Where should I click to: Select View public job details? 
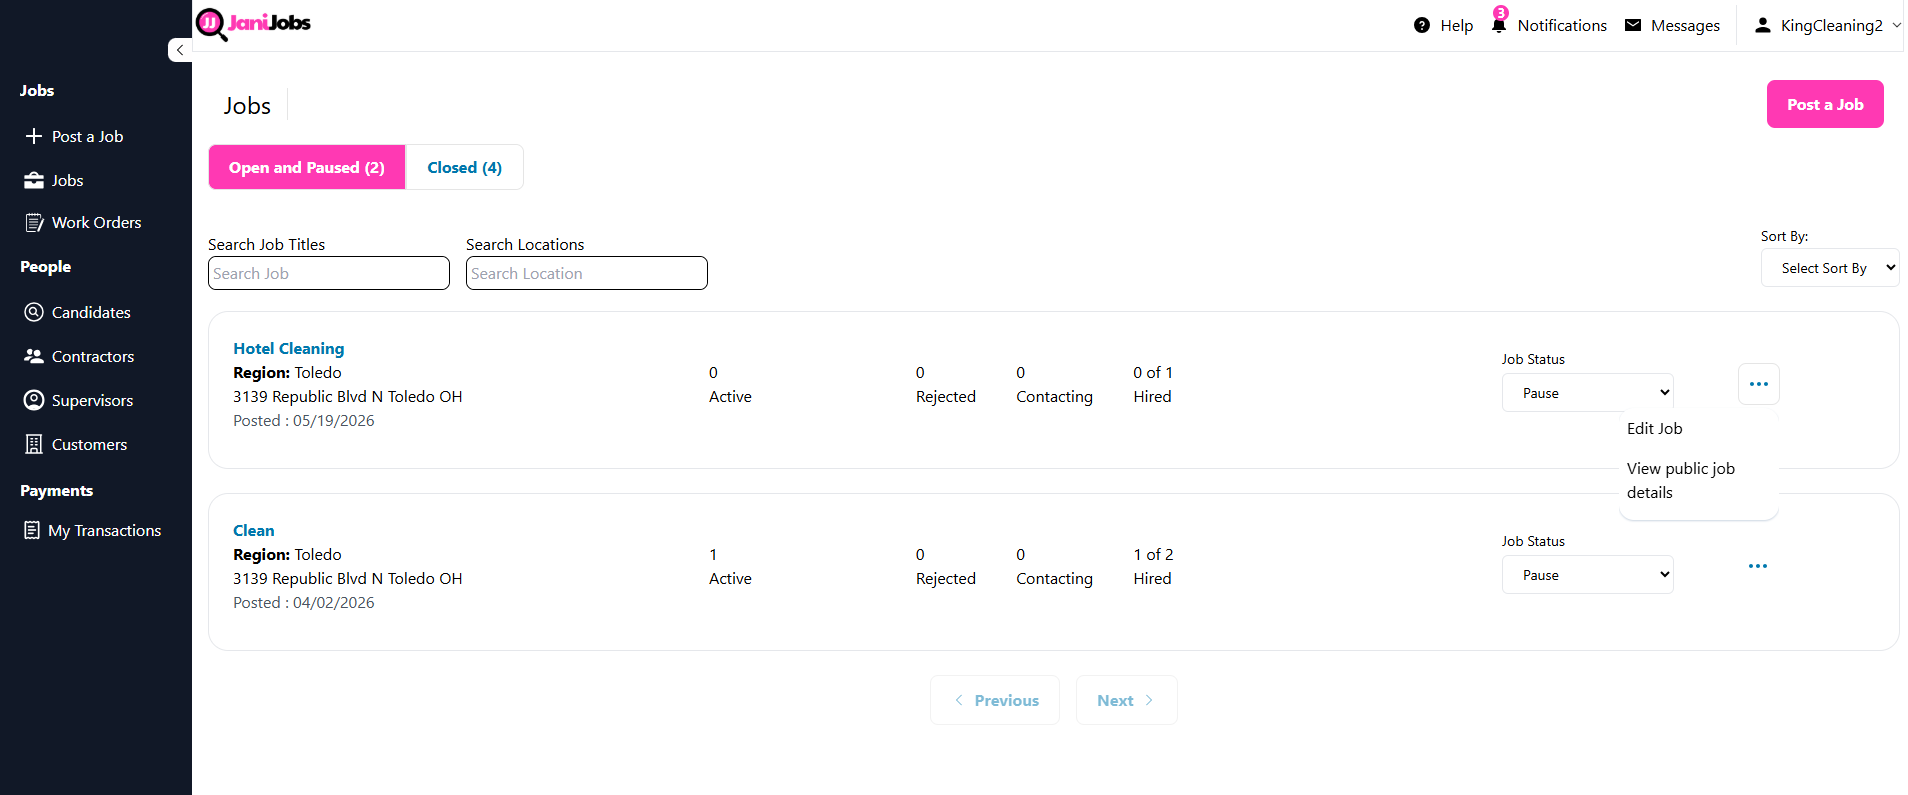tap(1680, 480)
